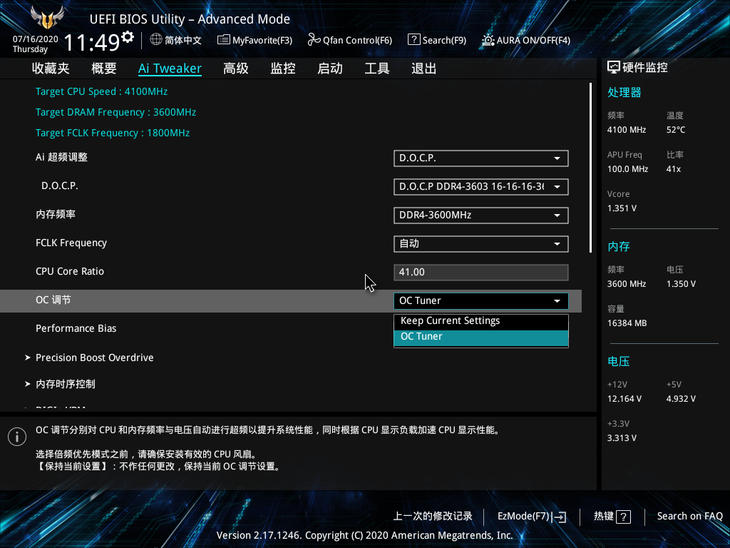730x548 pixels.
Task: Click the hardware monitor icon
Action: (613, 68)
